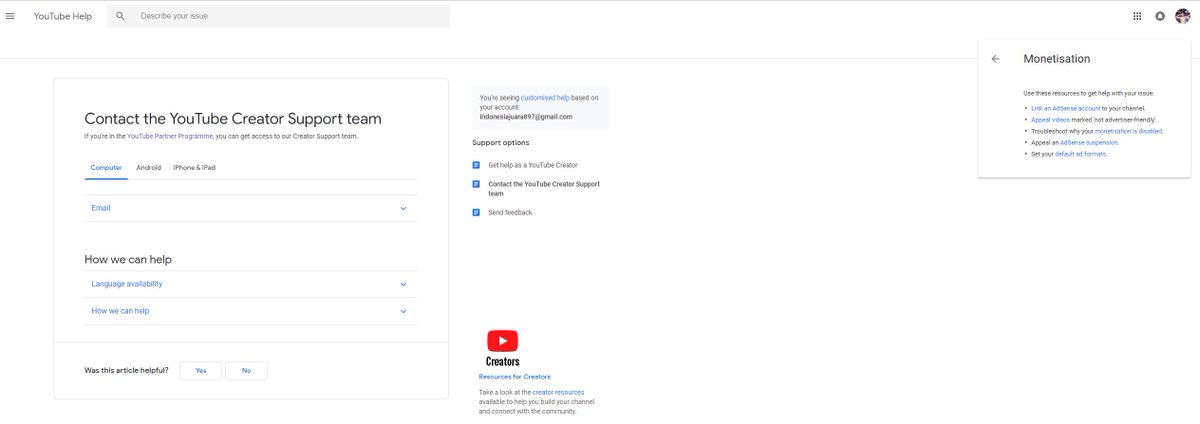Open the default ad formats link

(x=1081, y=154)
